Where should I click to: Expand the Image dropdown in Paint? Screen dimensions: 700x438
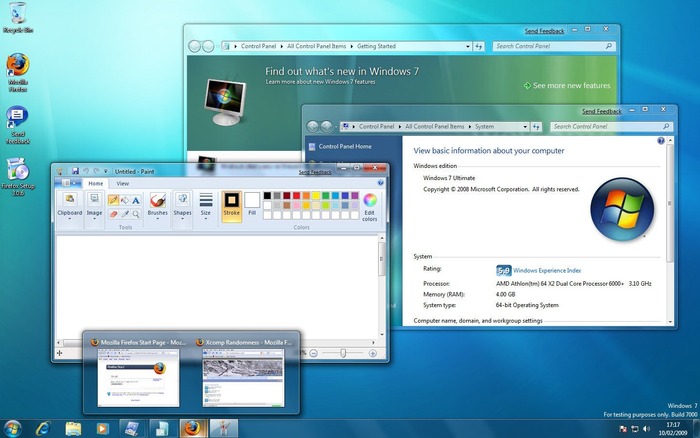94,209
